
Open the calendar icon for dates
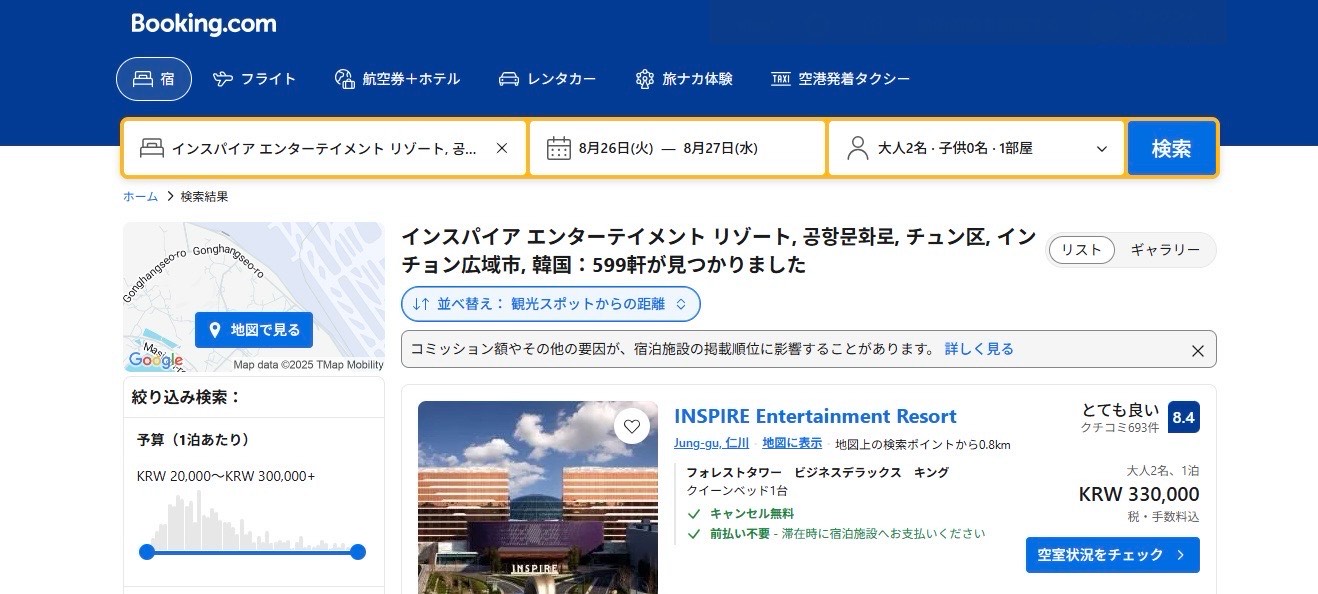pos(559,148)
